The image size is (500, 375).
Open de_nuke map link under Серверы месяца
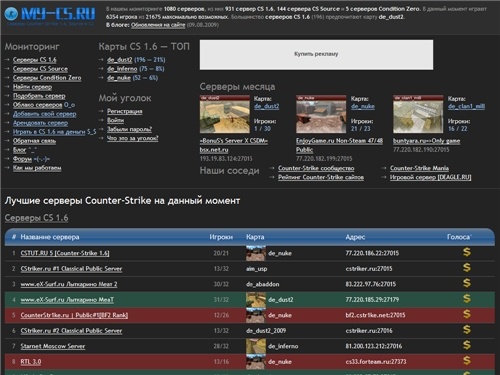[x=363, y=106]
